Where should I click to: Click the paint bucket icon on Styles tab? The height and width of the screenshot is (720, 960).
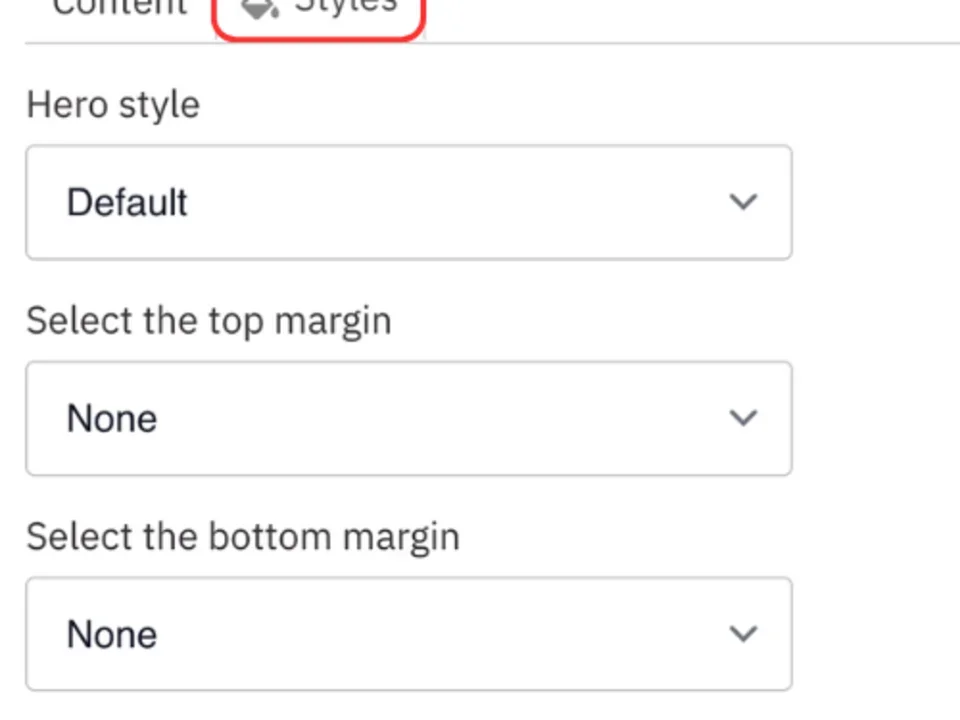[x=258, y=8]
